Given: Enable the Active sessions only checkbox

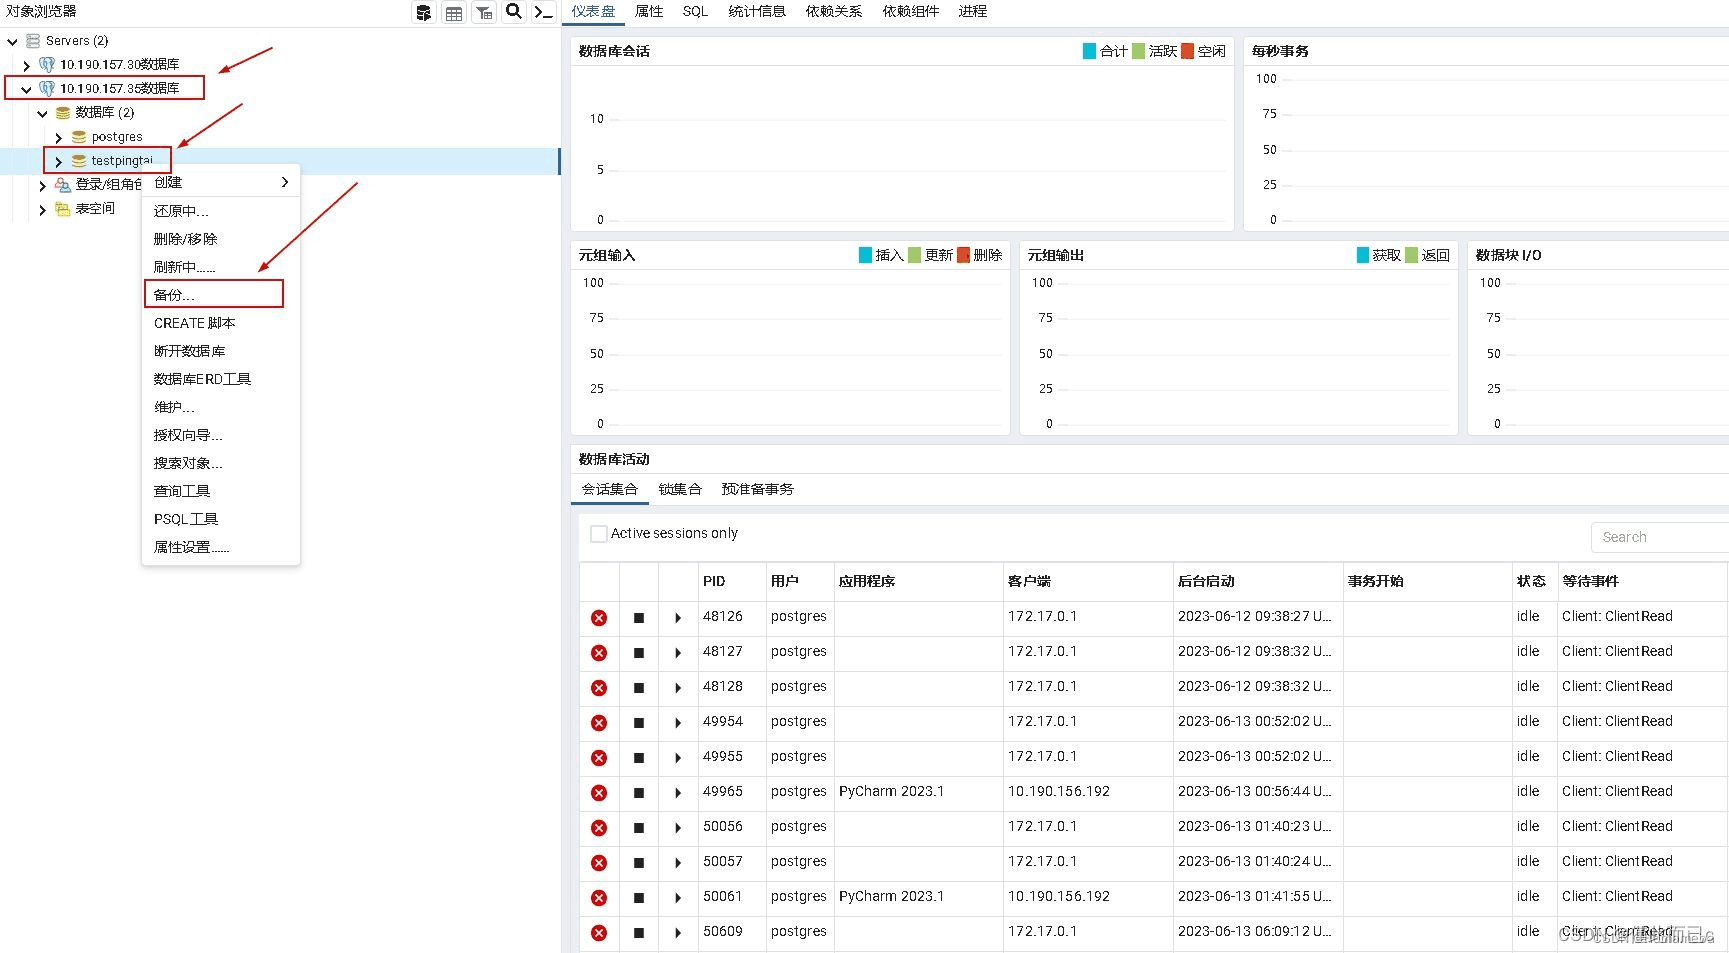Looking at the screenshot, I should [598, 534].
